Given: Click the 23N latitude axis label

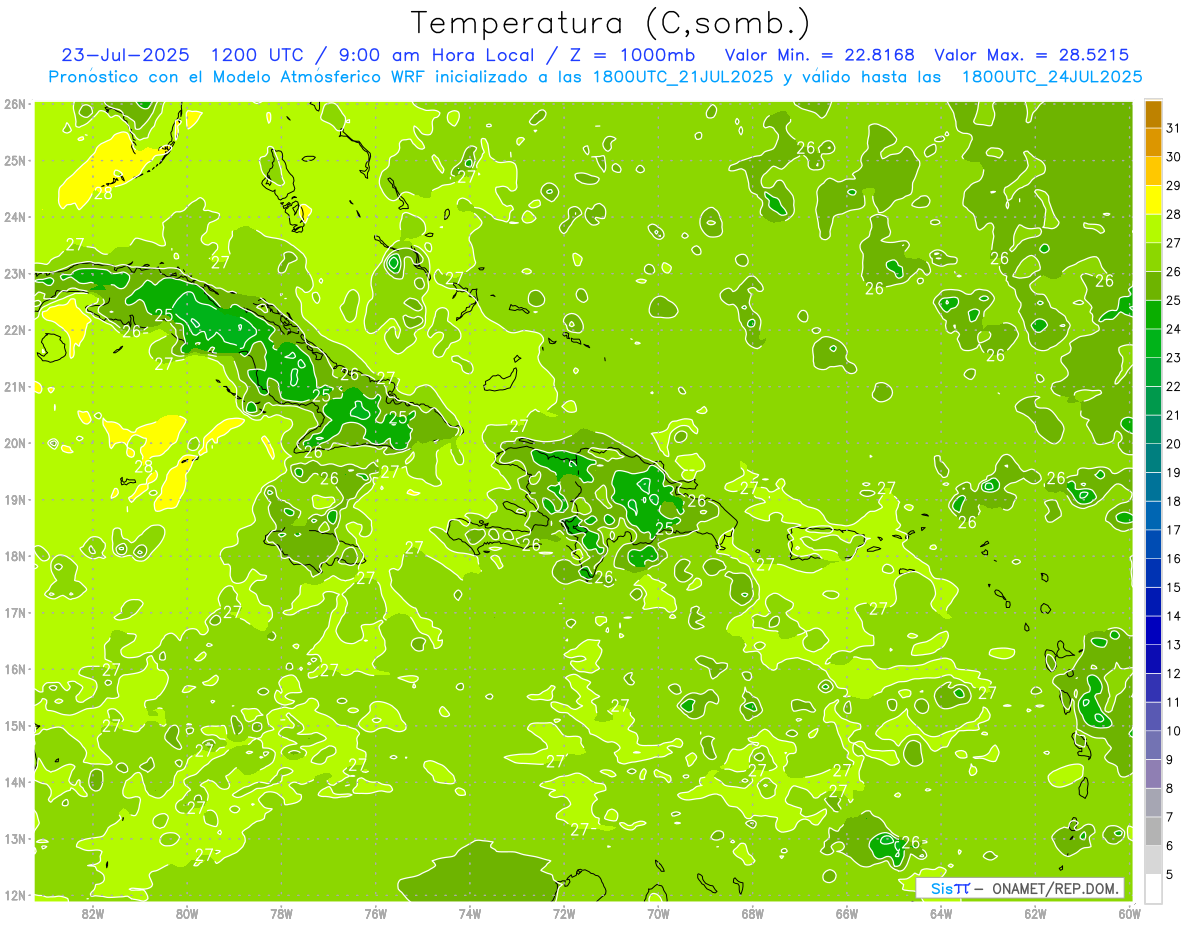Looking at the screenshot, I should click(x=15, y=274).
